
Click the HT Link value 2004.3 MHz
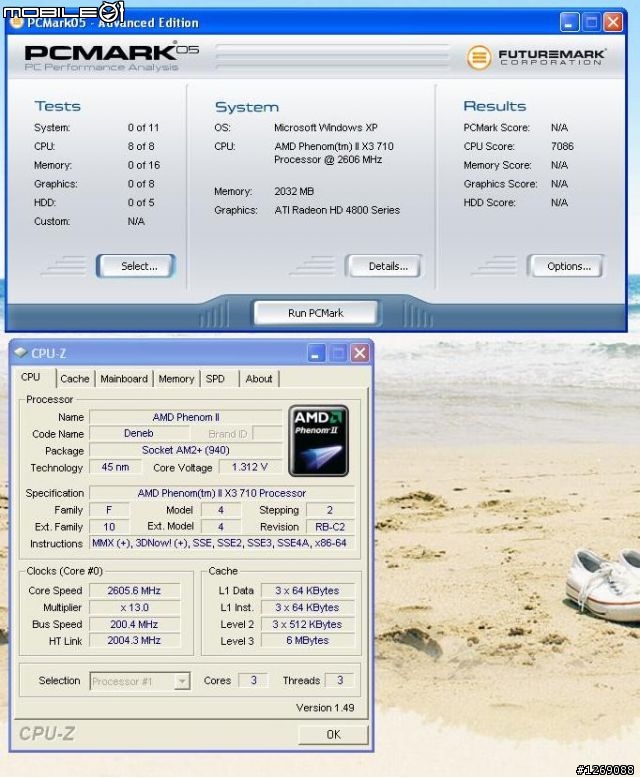[134, 640]
